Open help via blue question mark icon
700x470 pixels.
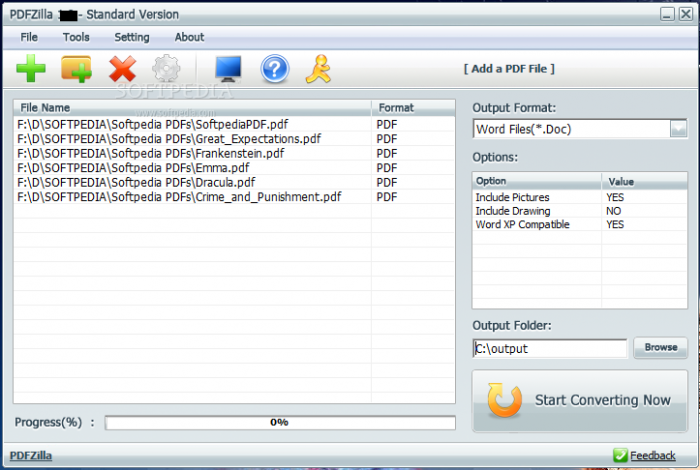tap(275, 69)
